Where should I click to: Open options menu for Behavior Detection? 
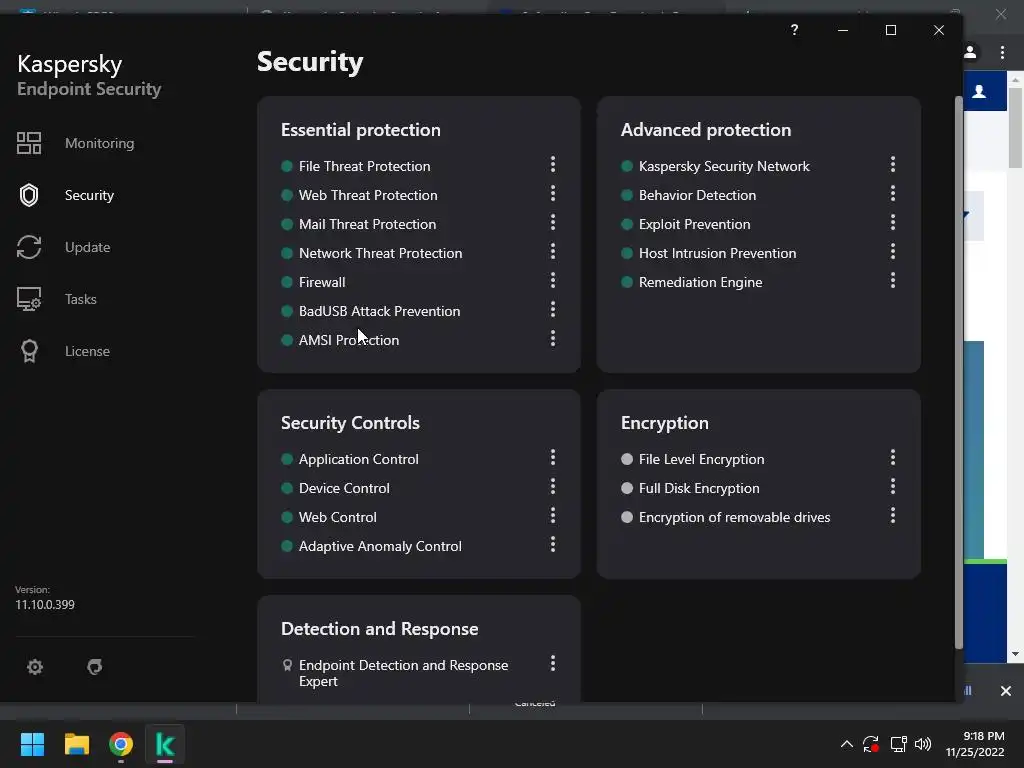pos(893,193)
